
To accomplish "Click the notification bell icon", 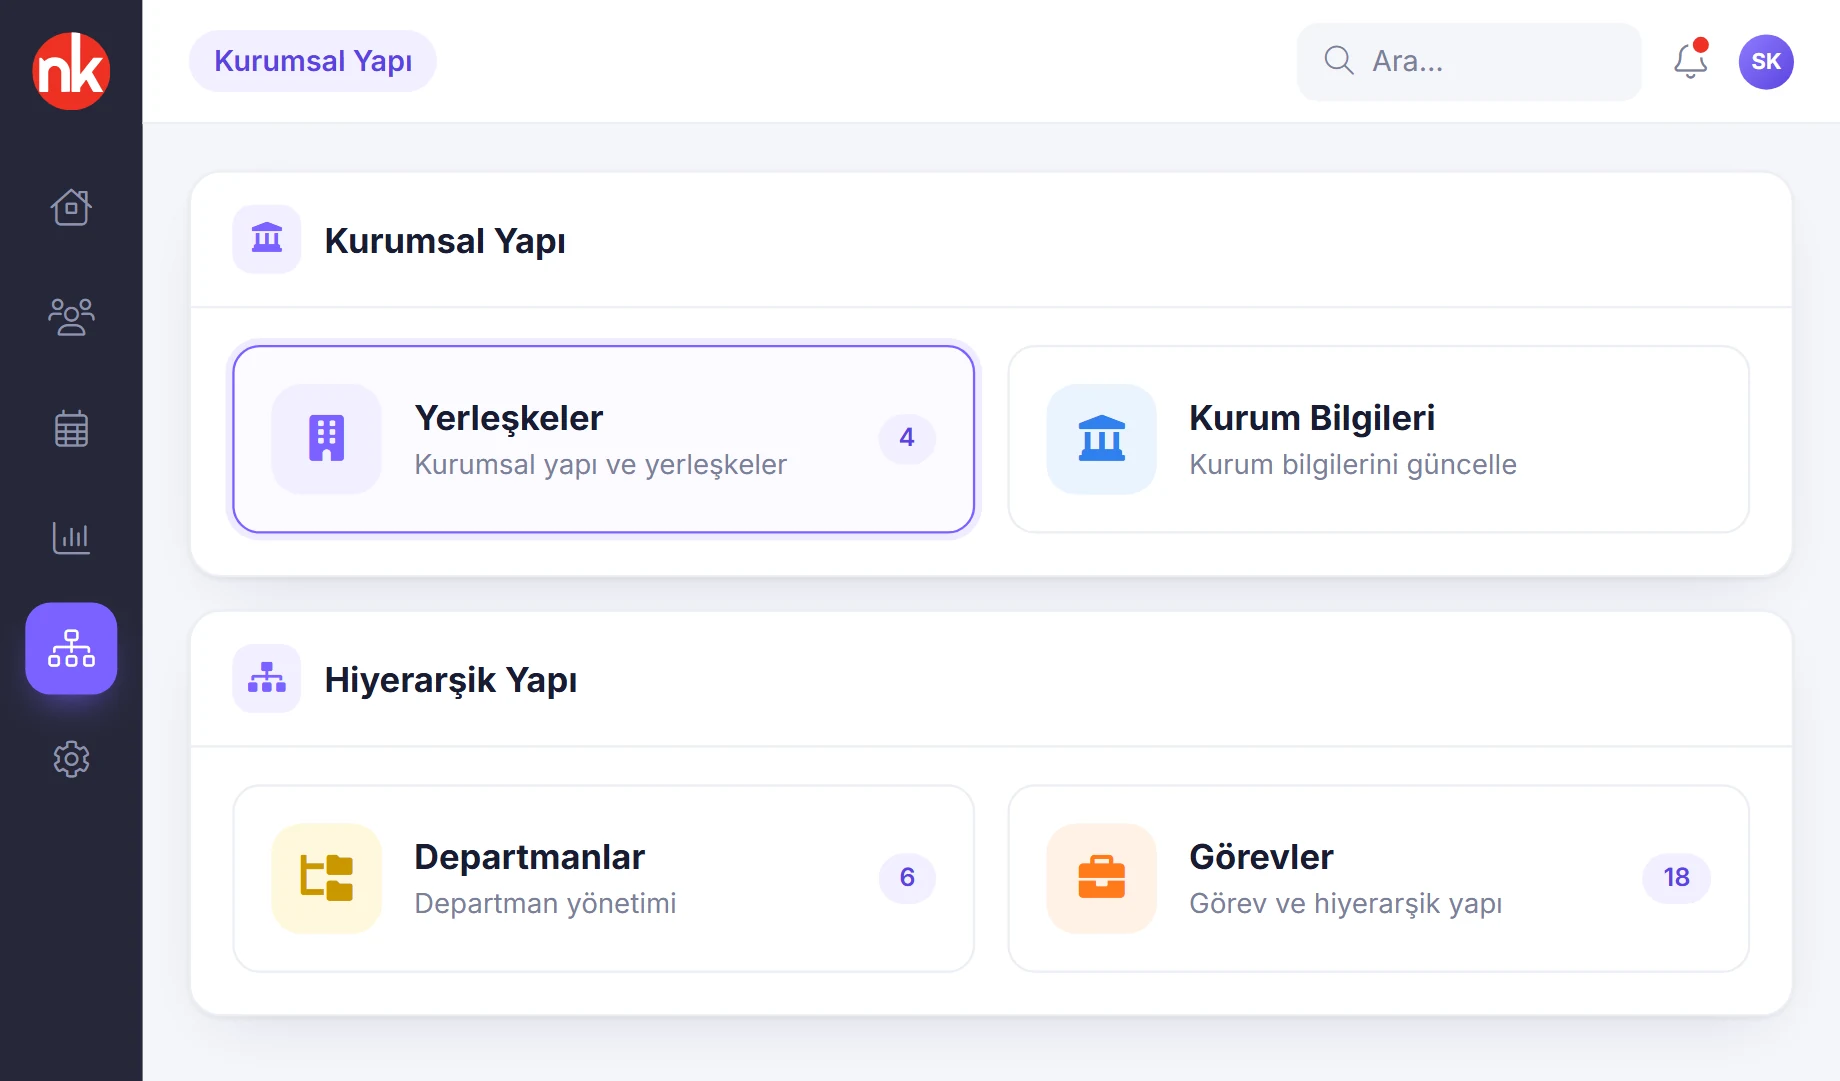I will coord(1690,61).
